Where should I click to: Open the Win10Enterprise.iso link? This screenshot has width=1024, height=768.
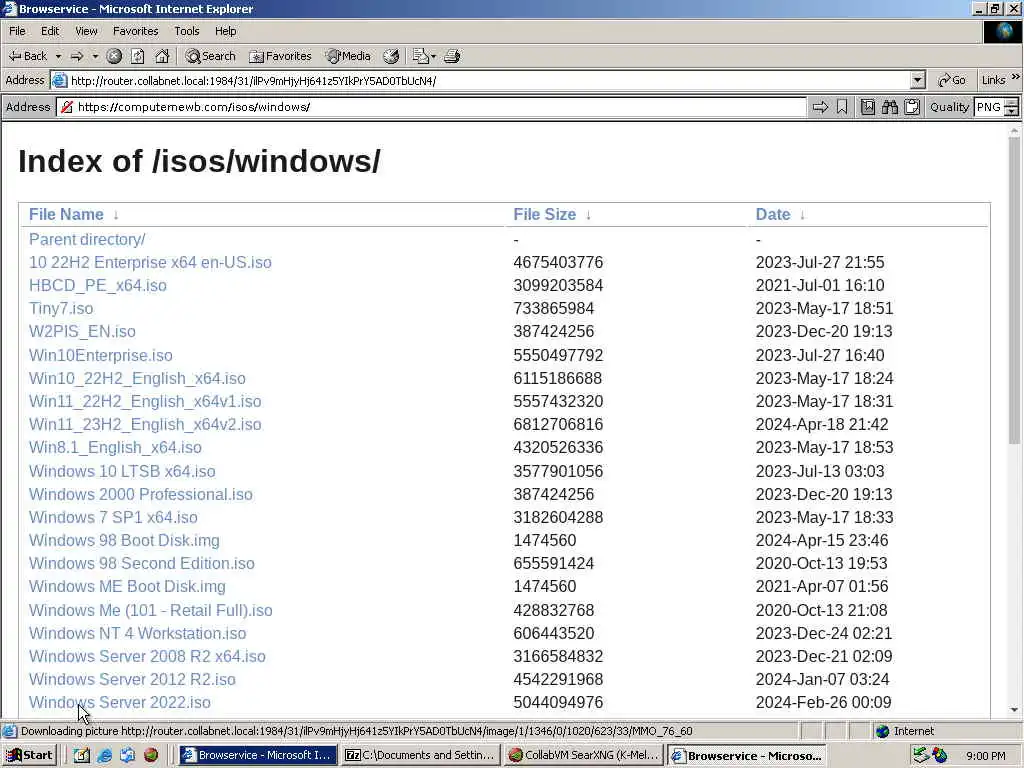click(x=101, y=355)
